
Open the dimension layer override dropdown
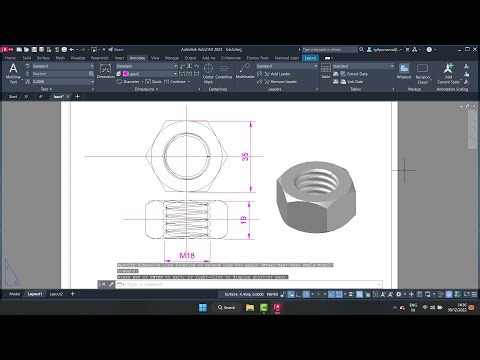149,74
